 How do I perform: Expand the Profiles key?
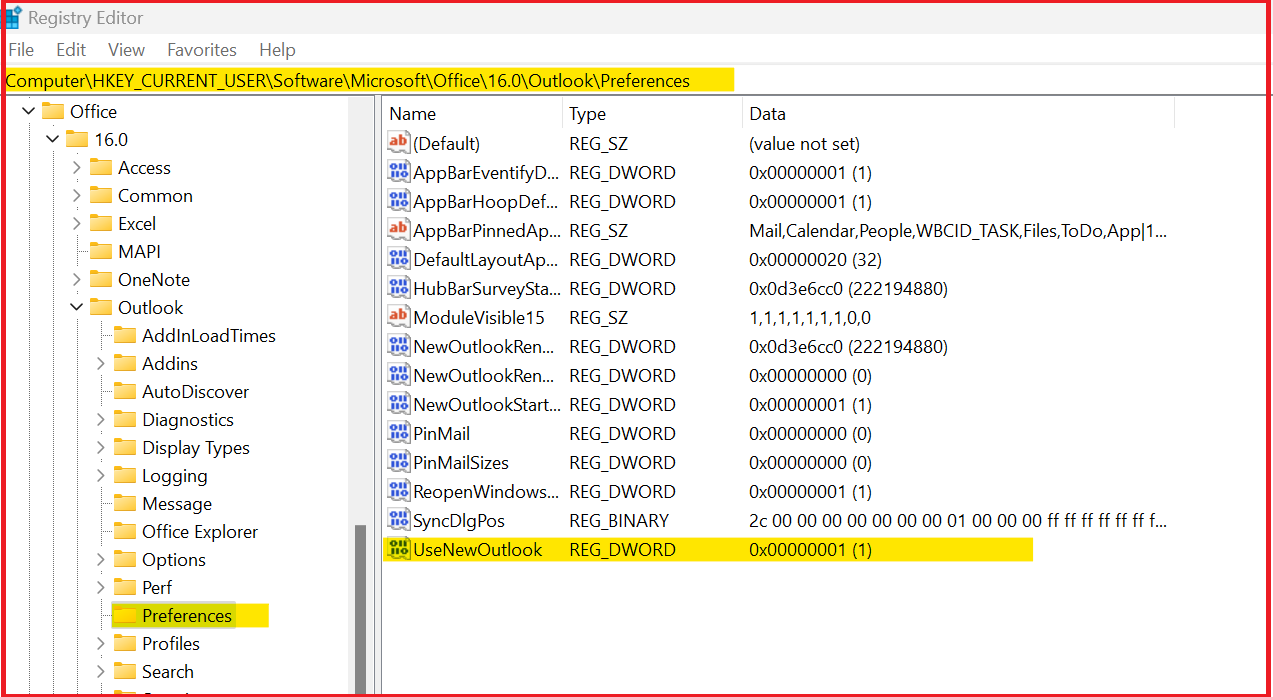100,643
